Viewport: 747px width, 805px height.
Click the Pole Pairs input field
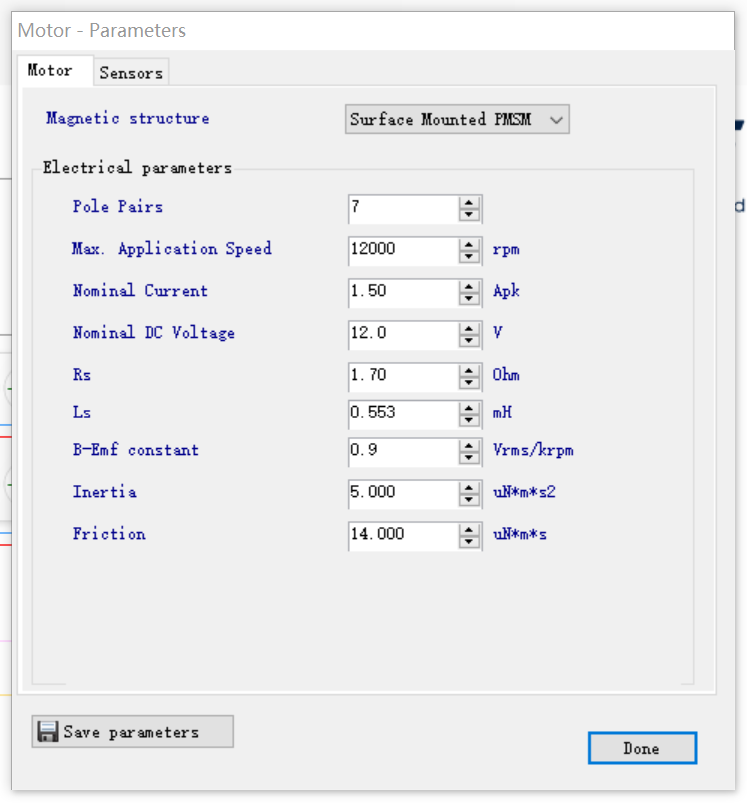(x=402, y=208)
